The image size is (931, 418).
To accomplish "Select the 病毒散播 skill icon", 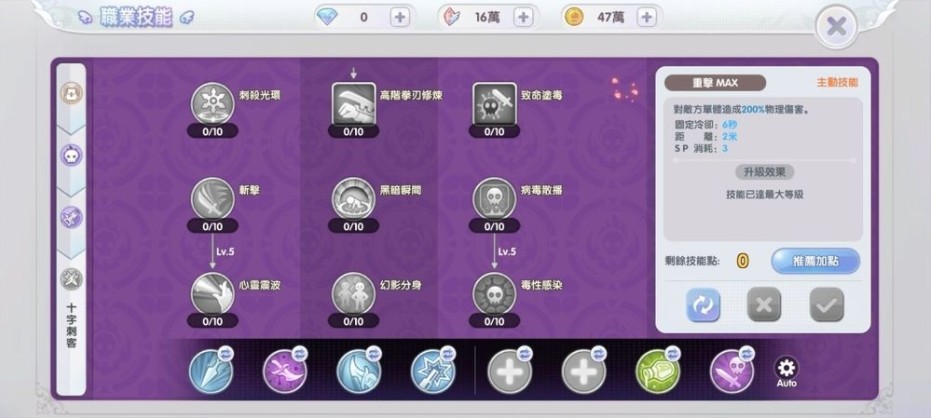I will [x=494, y=200].
